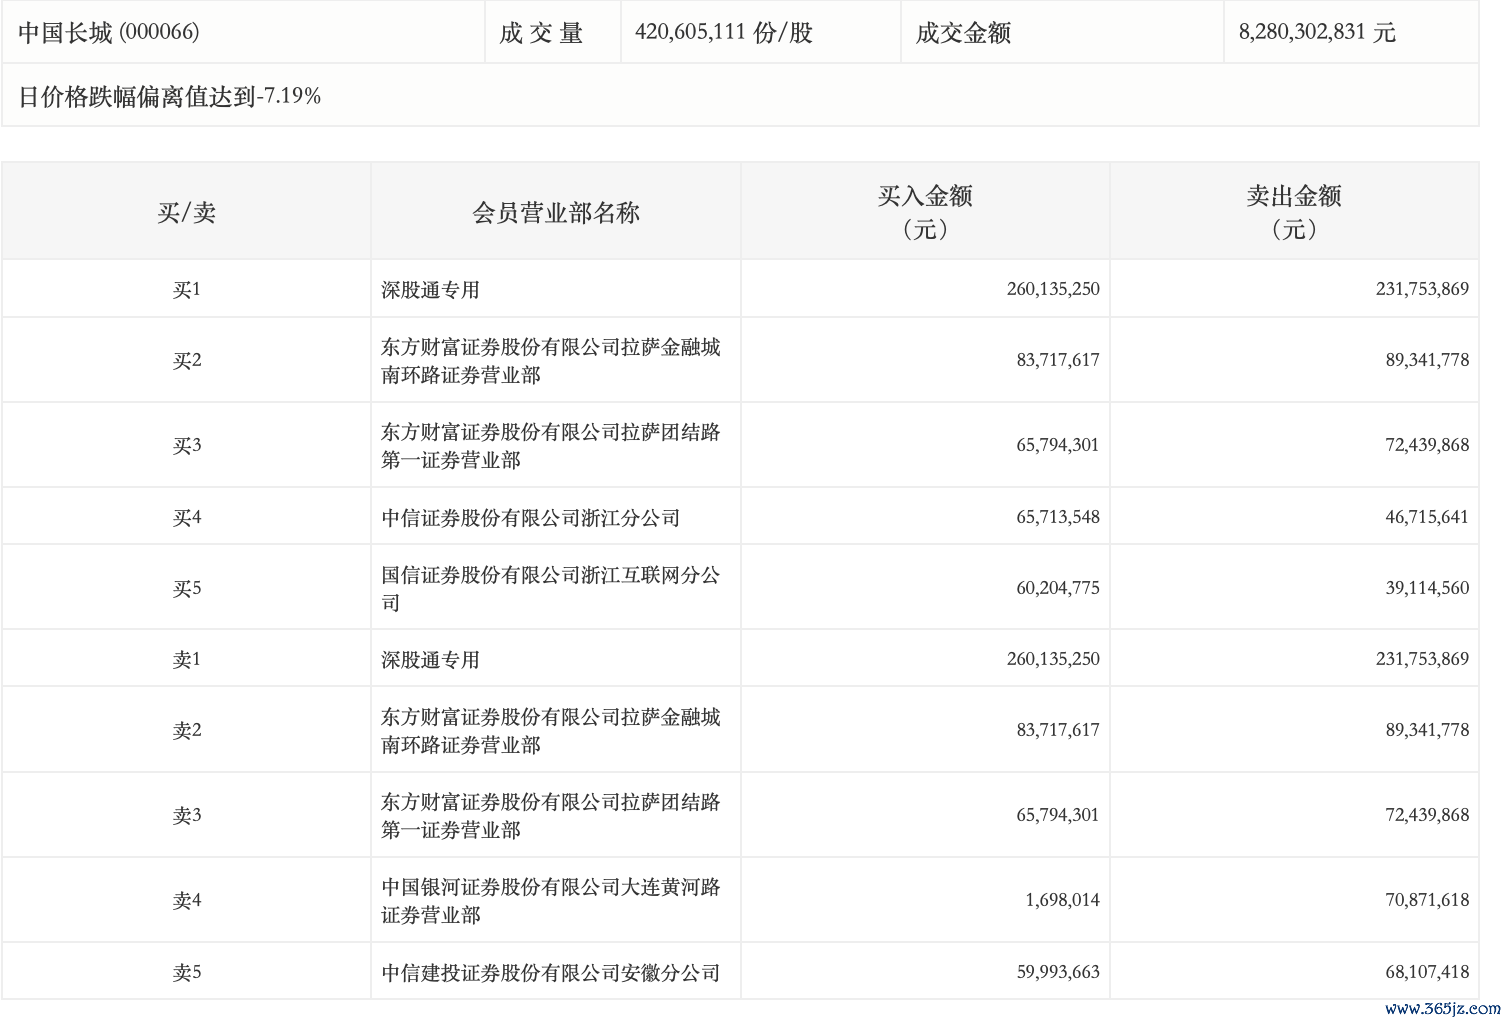Select the 卖2 row label
Screen dimensions: 1508x1024
tap(186, 730)
